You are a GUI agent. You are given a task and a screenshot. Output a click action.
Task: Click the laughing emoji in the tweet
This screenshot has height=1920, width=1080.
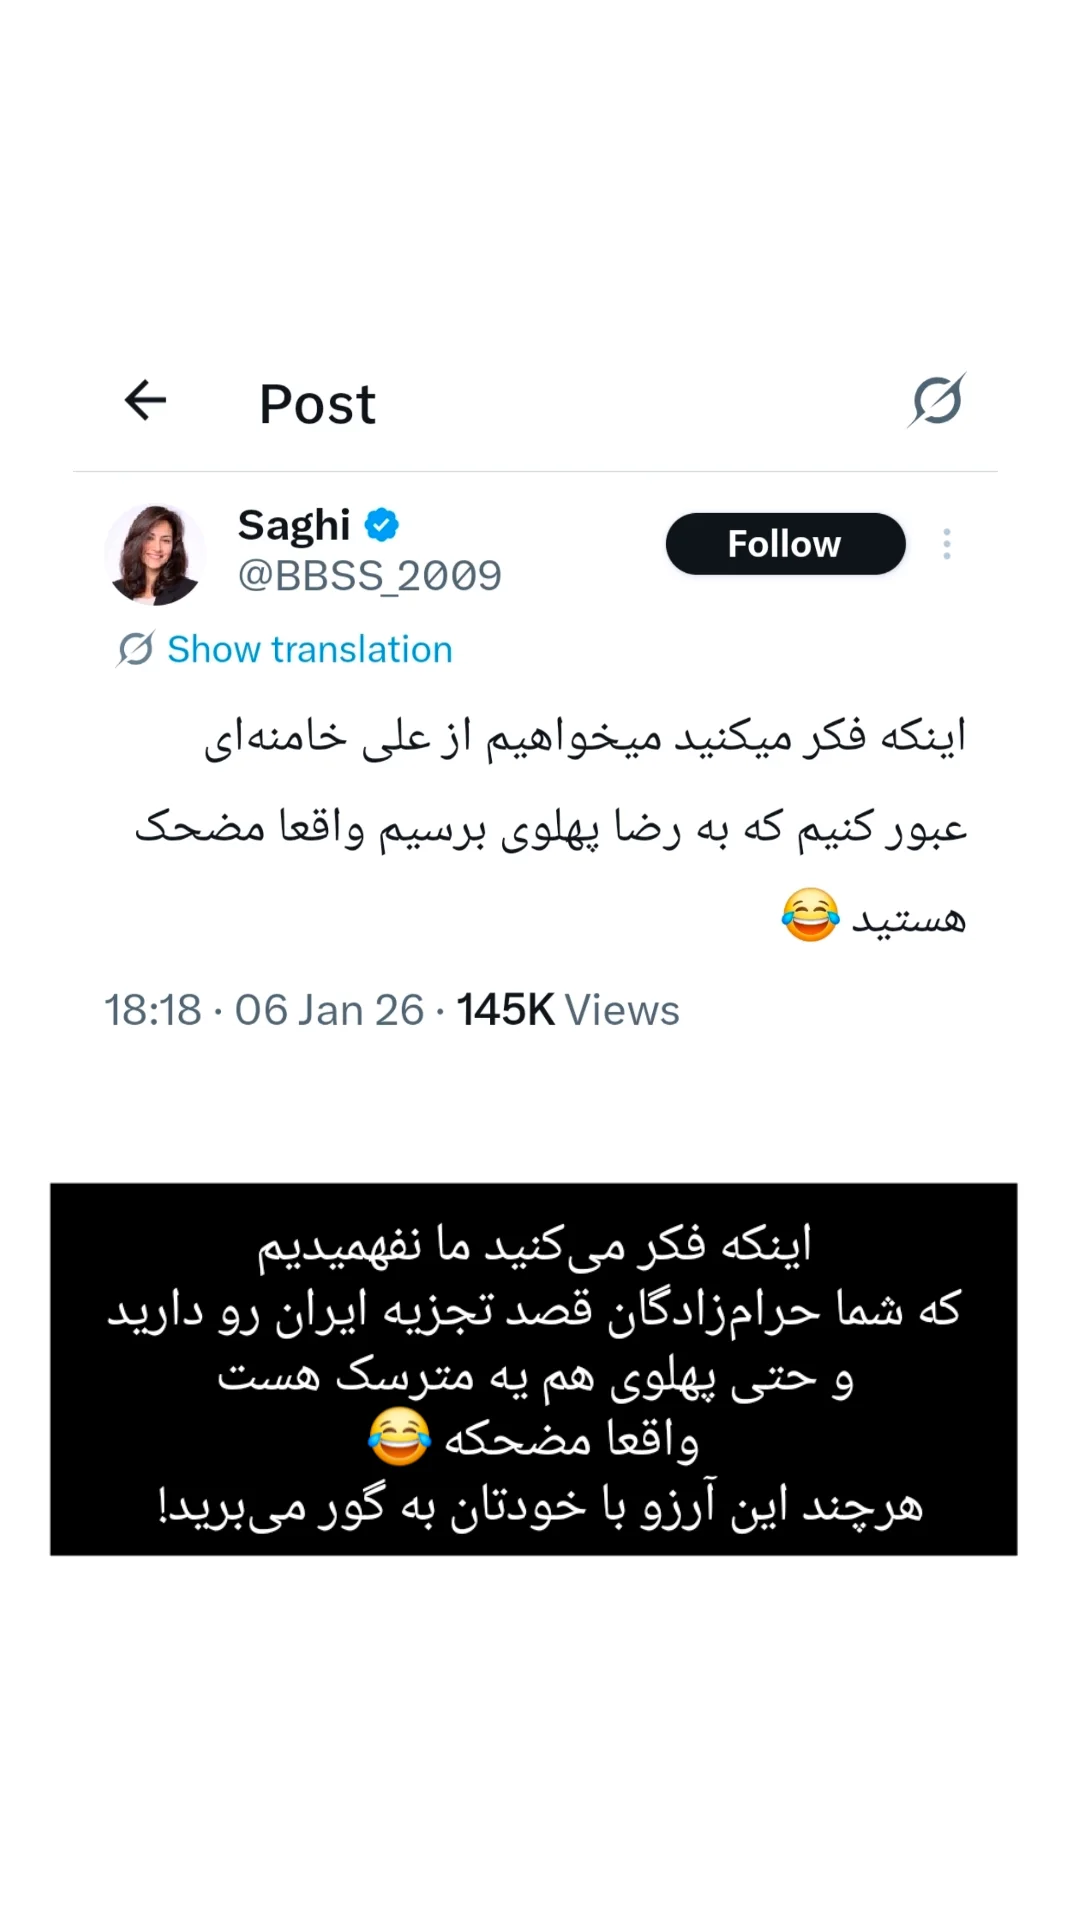[810, 915]
